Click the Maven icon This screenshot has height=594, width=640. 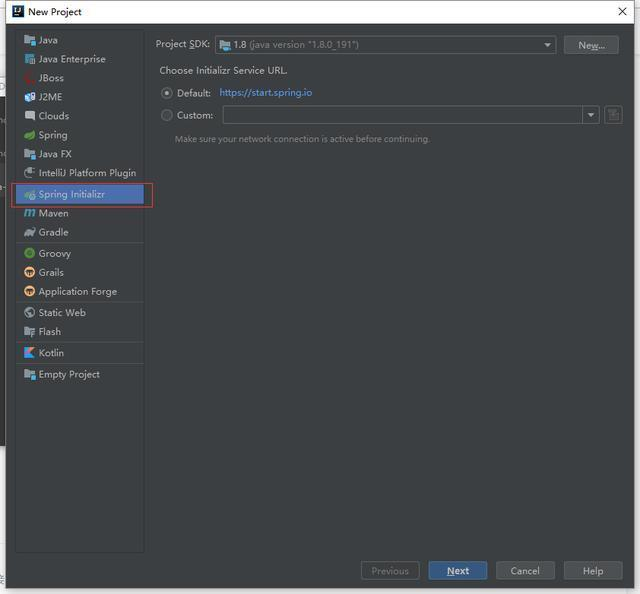[30, 213]
